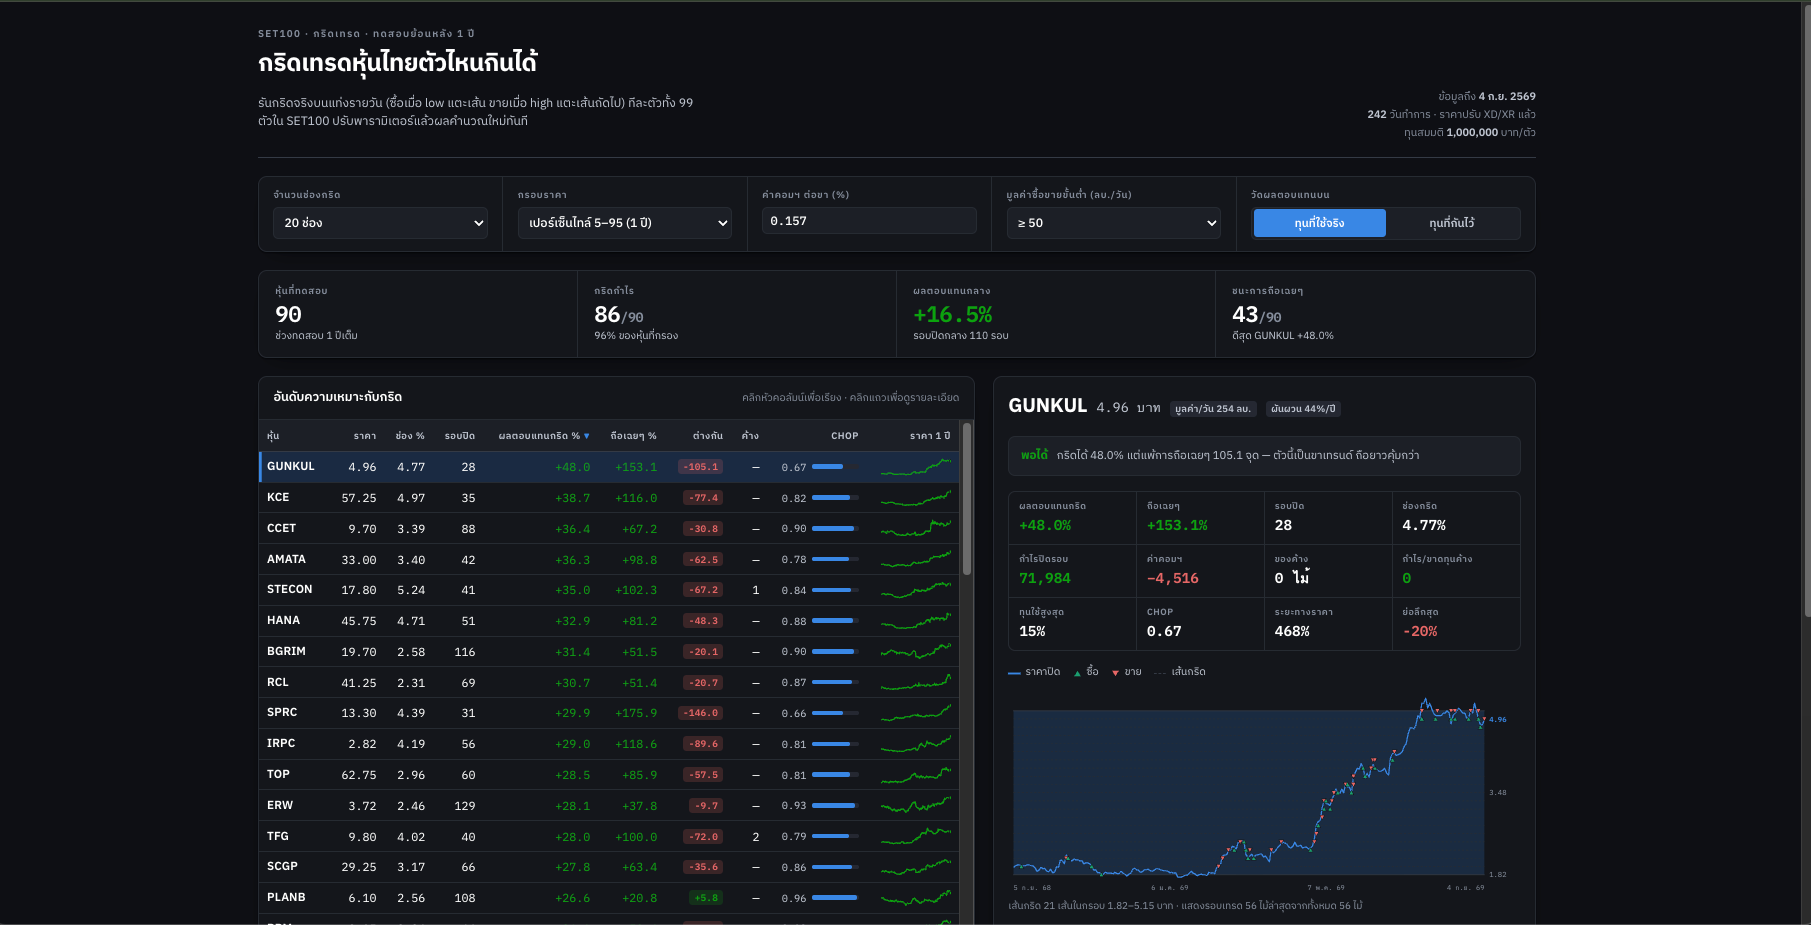Click the ผันผวน 44%/ปี volatility badge
This screenshot has width=1811, height=925.
1303,409
